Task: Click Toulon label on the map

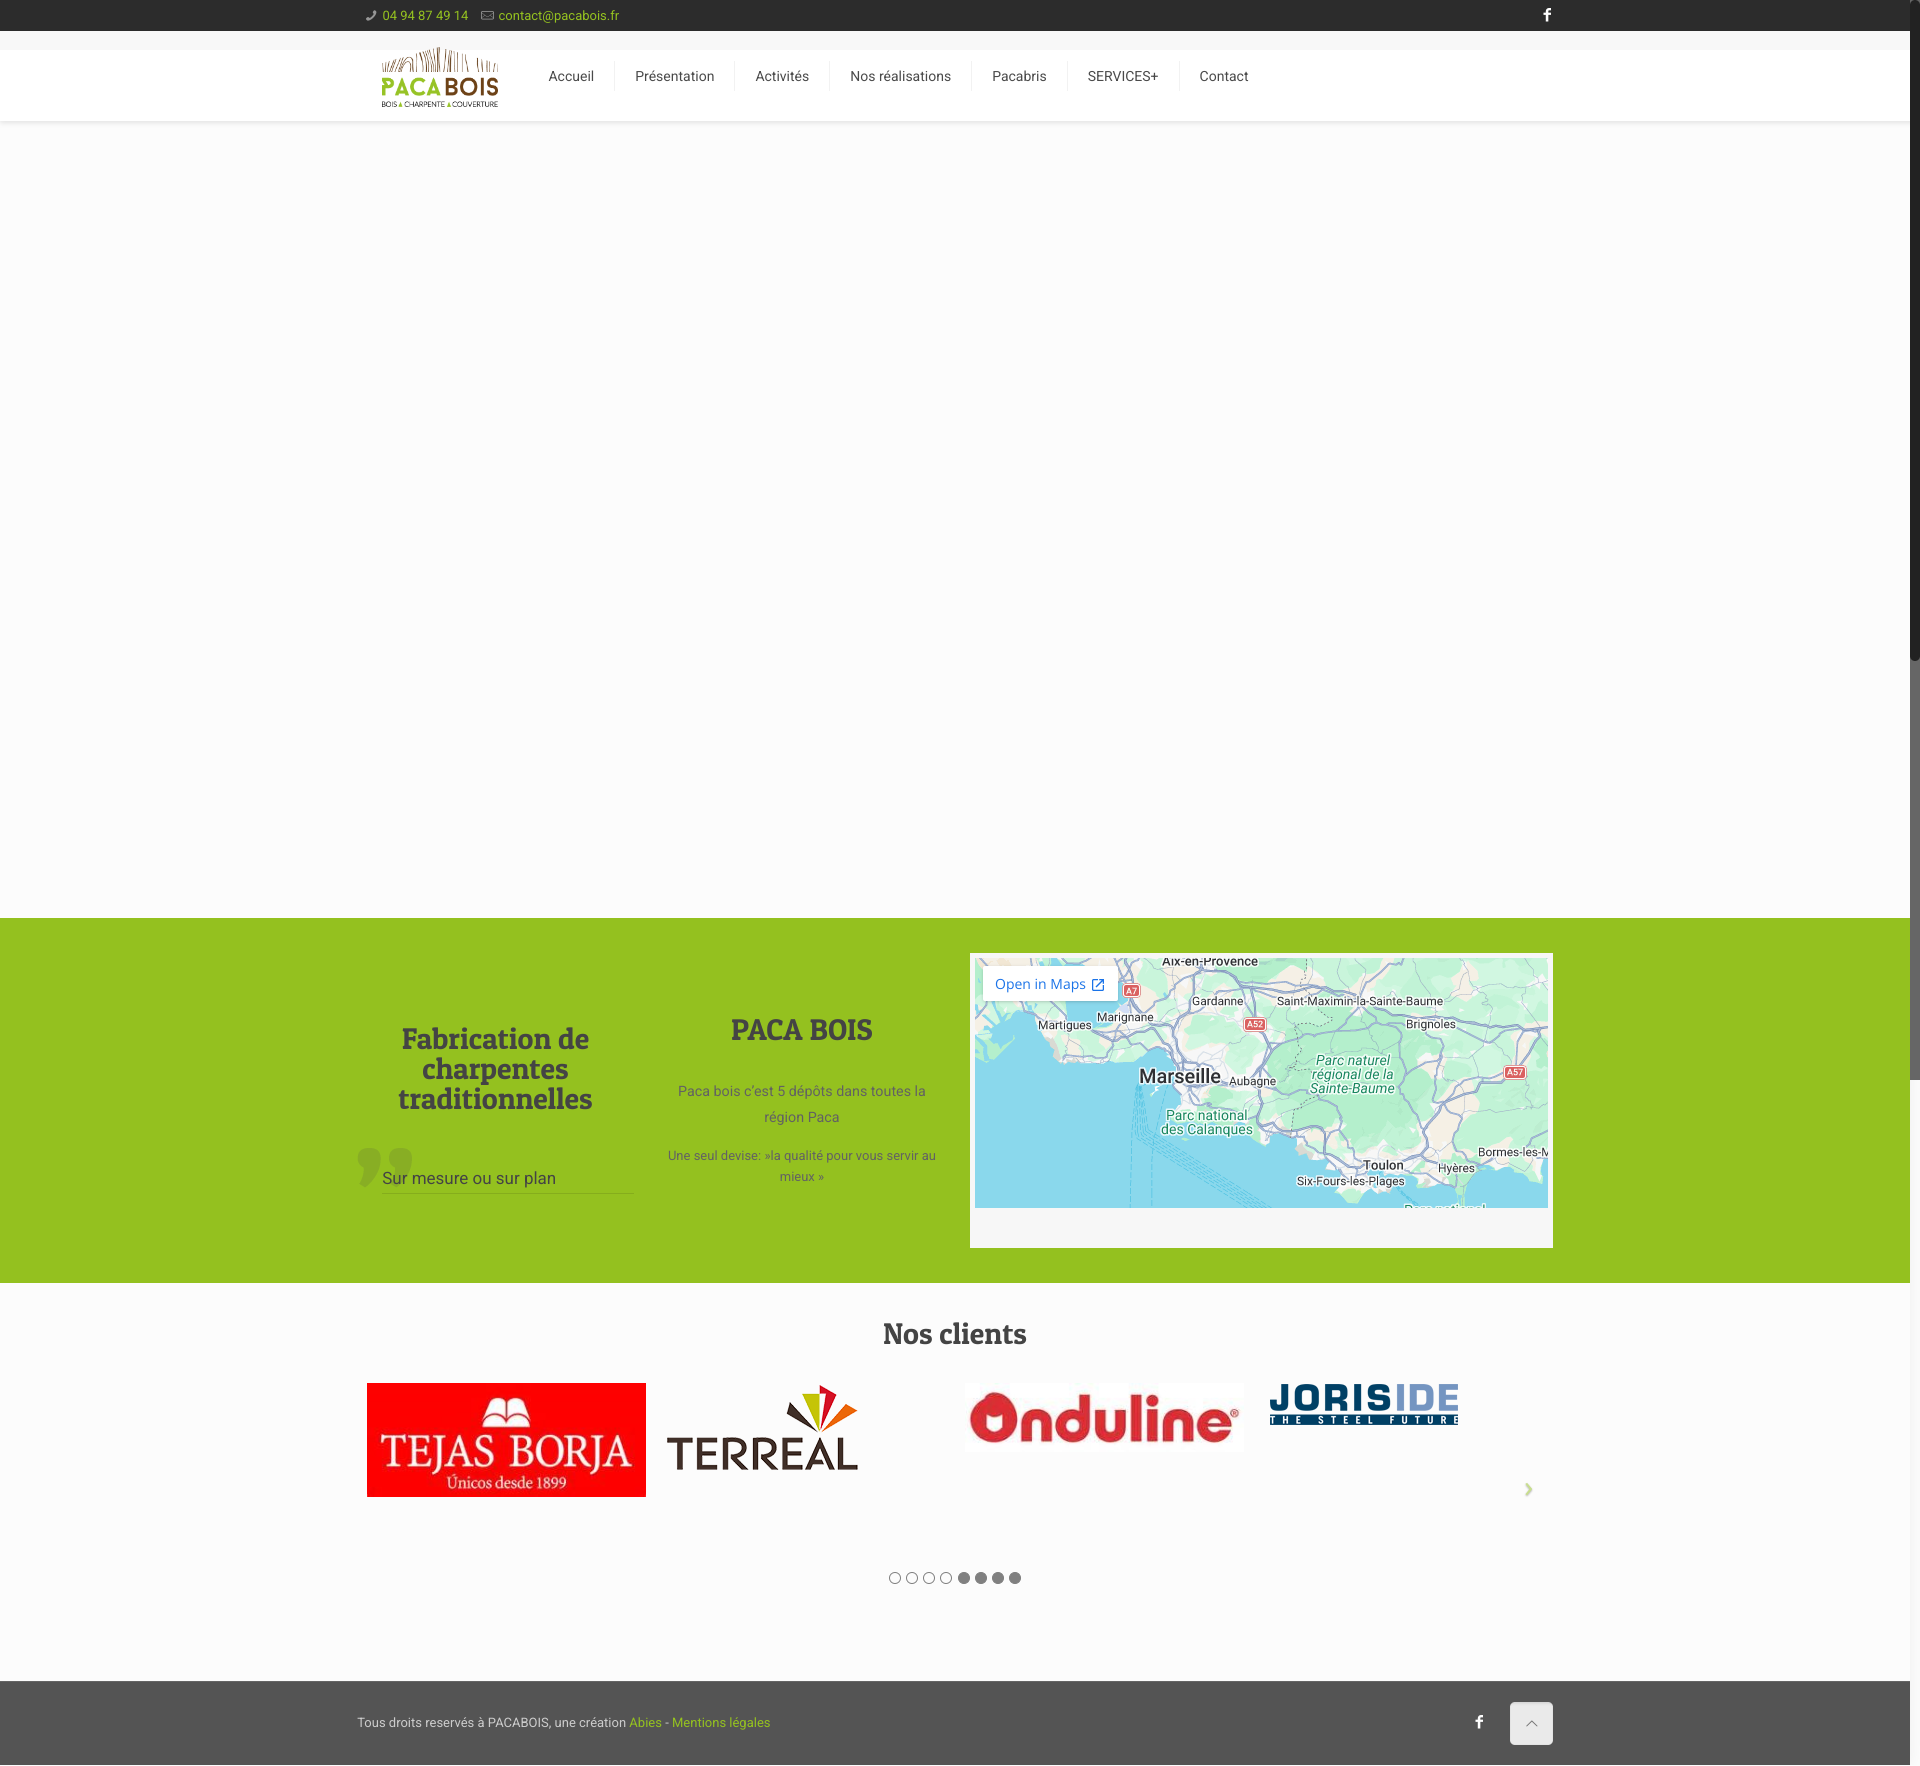Action: 1383,1165
